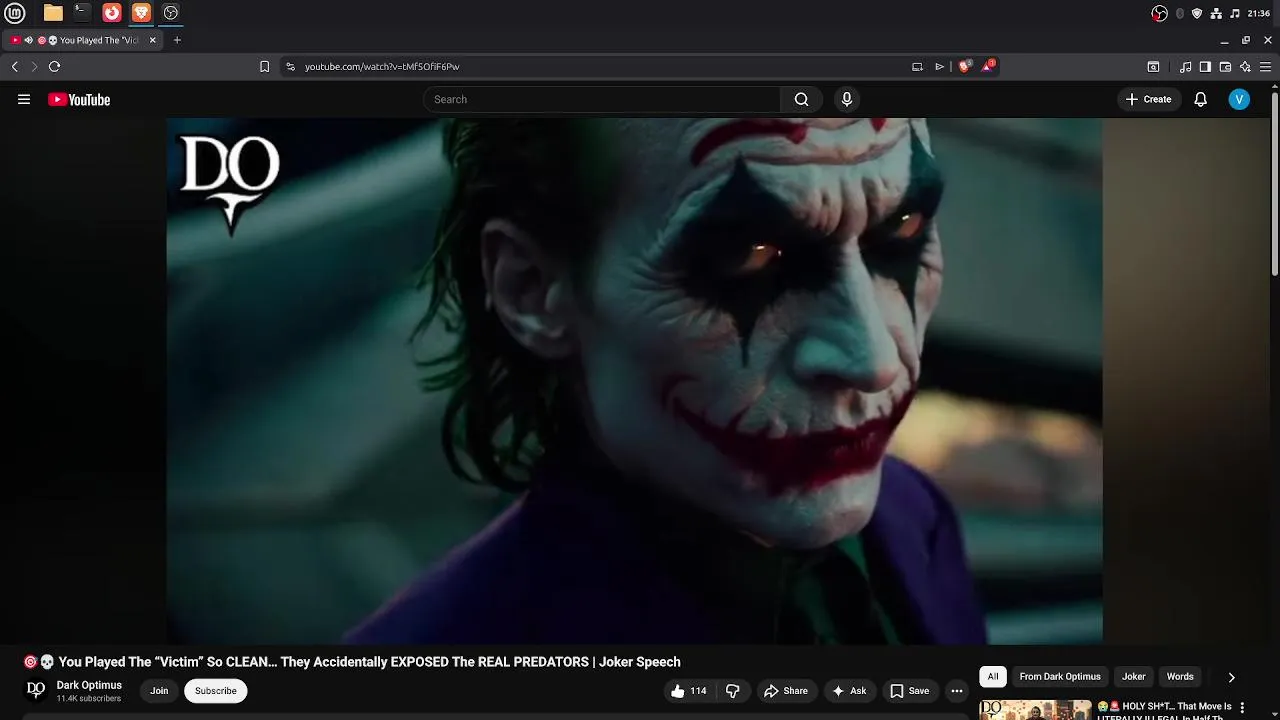
Task: Open the network connections tray icon
Action: [1216, 13]
